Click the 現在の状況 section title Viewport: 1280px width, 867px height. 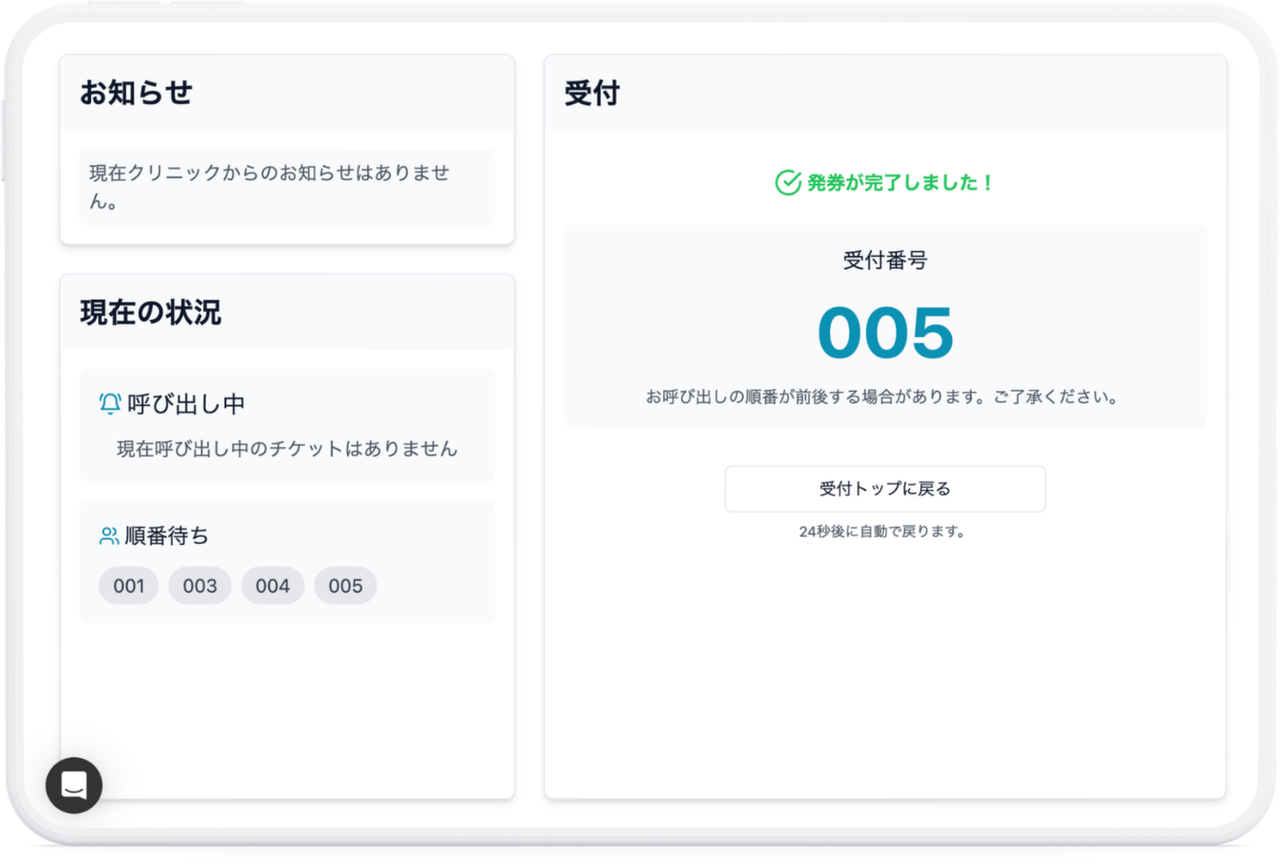pyautogui.click(x=150, y=313)
